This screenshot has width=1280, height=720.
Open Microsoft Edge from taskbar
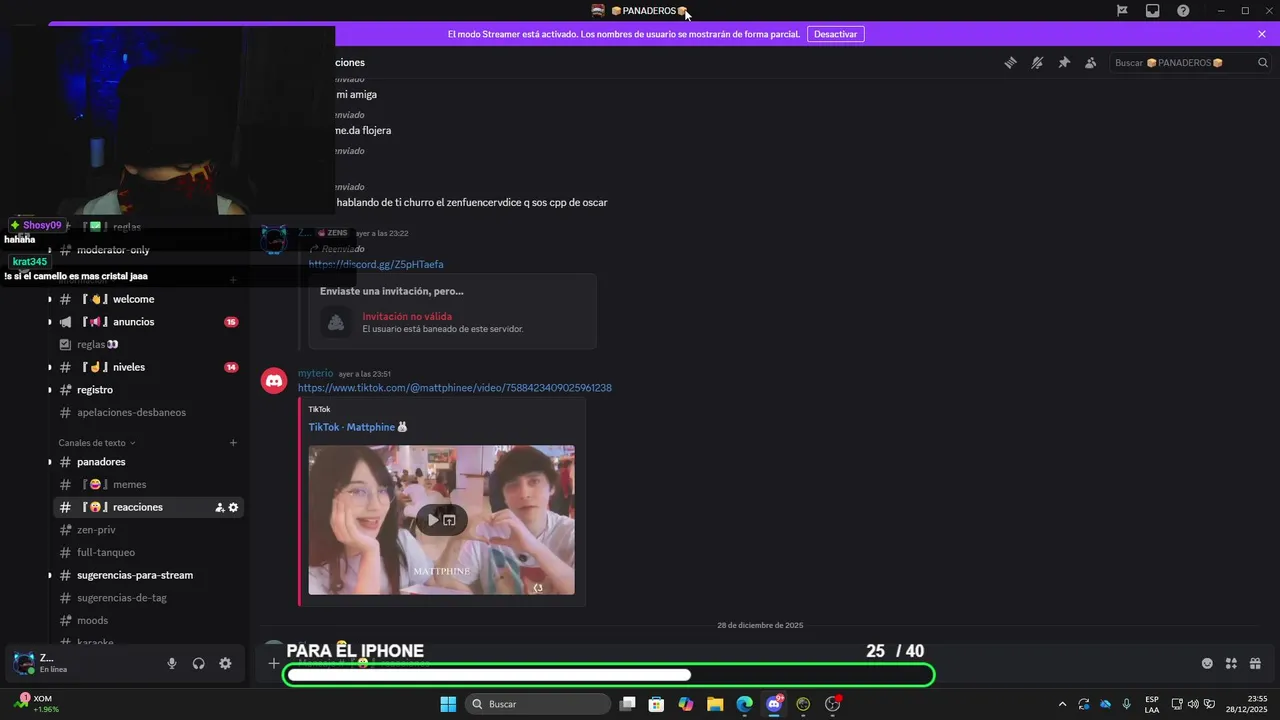tap(744, 704)
